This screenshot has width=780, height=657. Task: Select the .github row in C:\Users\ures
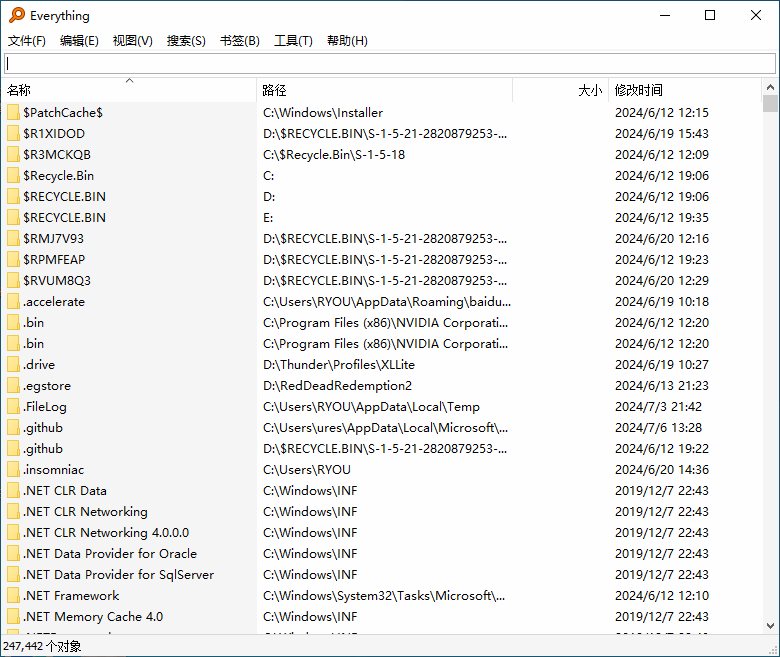click(381, 428)
